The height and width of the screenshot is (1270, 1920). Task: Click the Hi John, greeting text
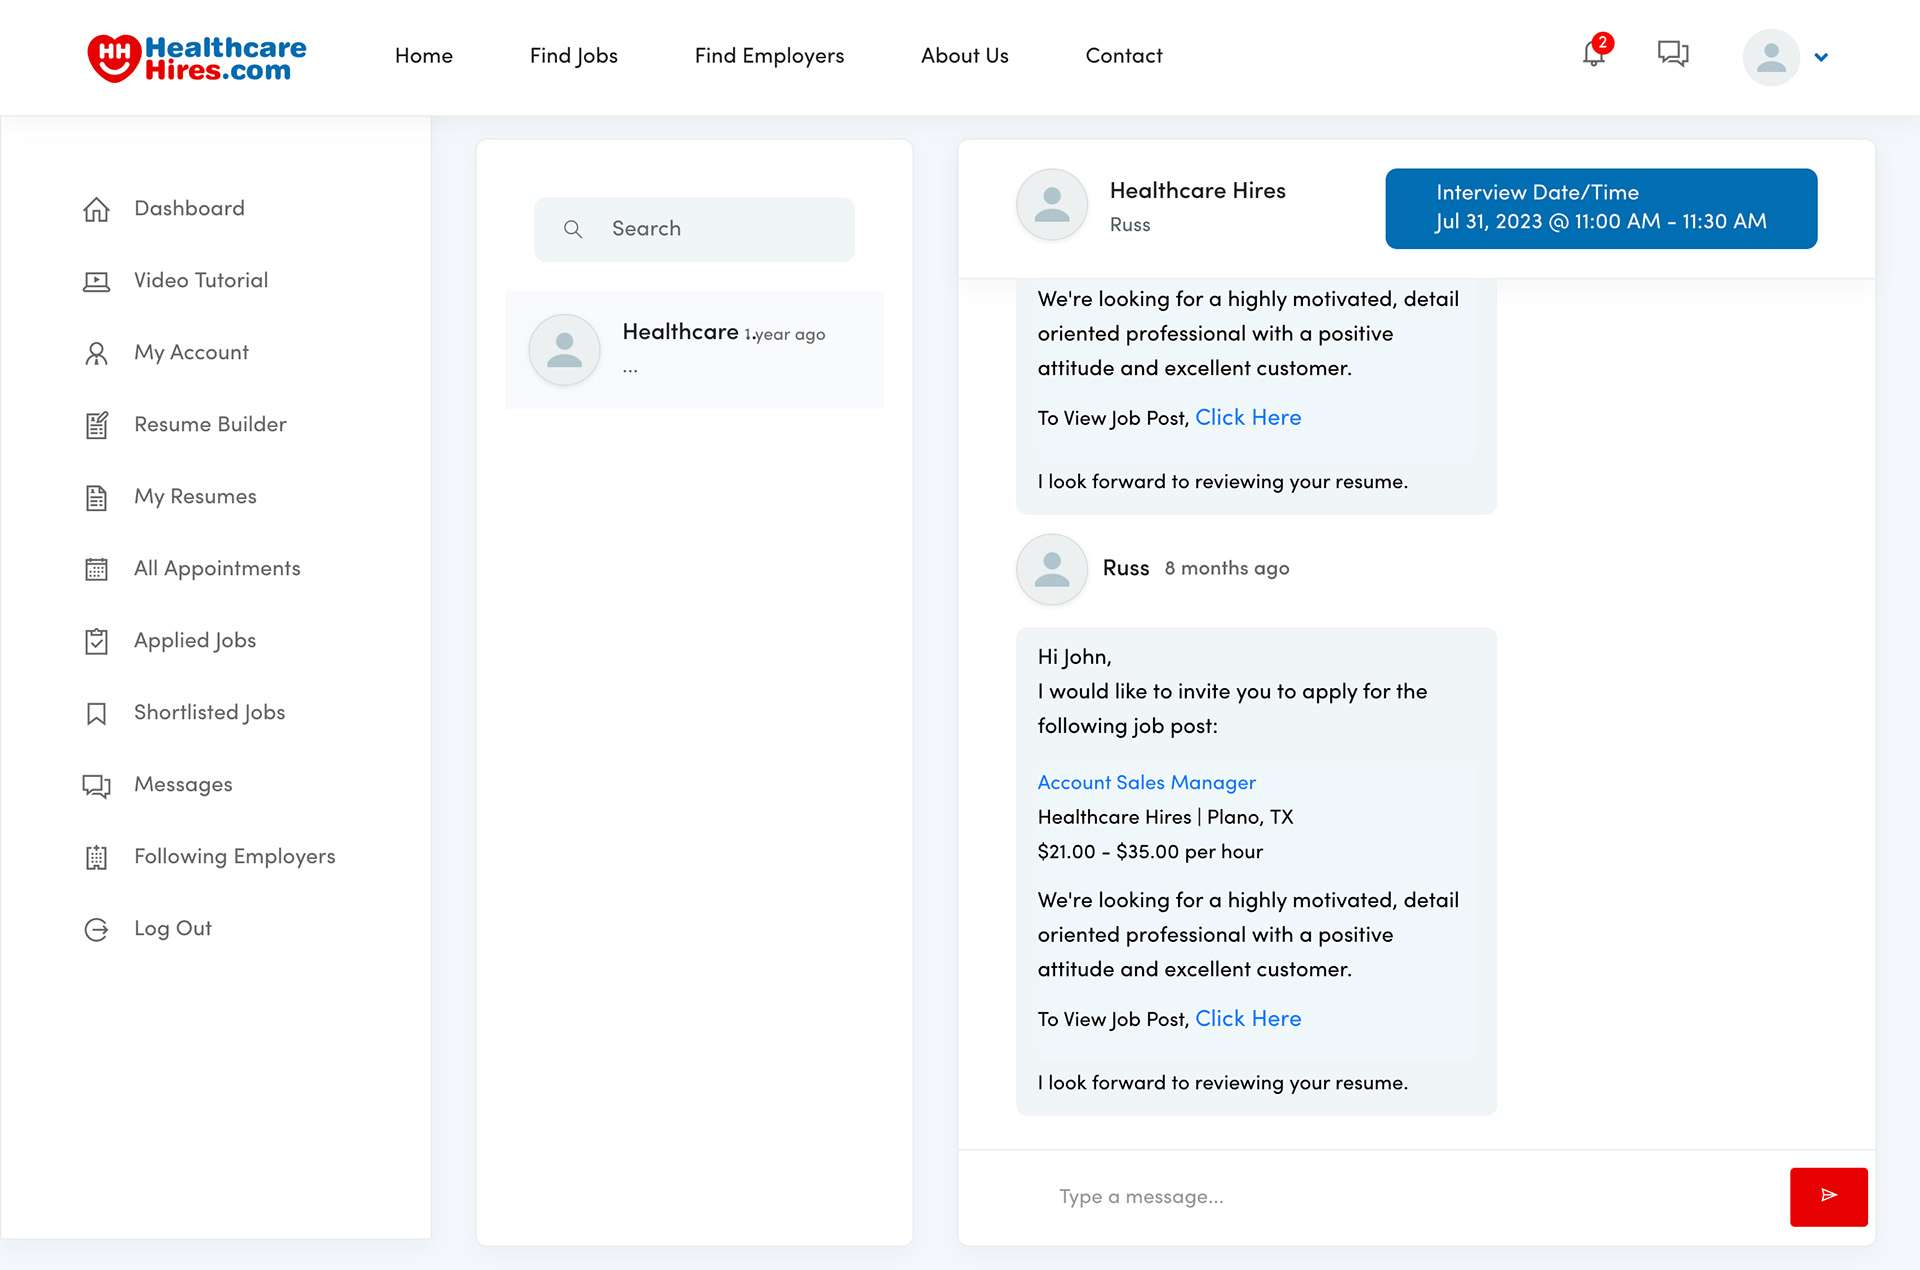(1074, 658)
